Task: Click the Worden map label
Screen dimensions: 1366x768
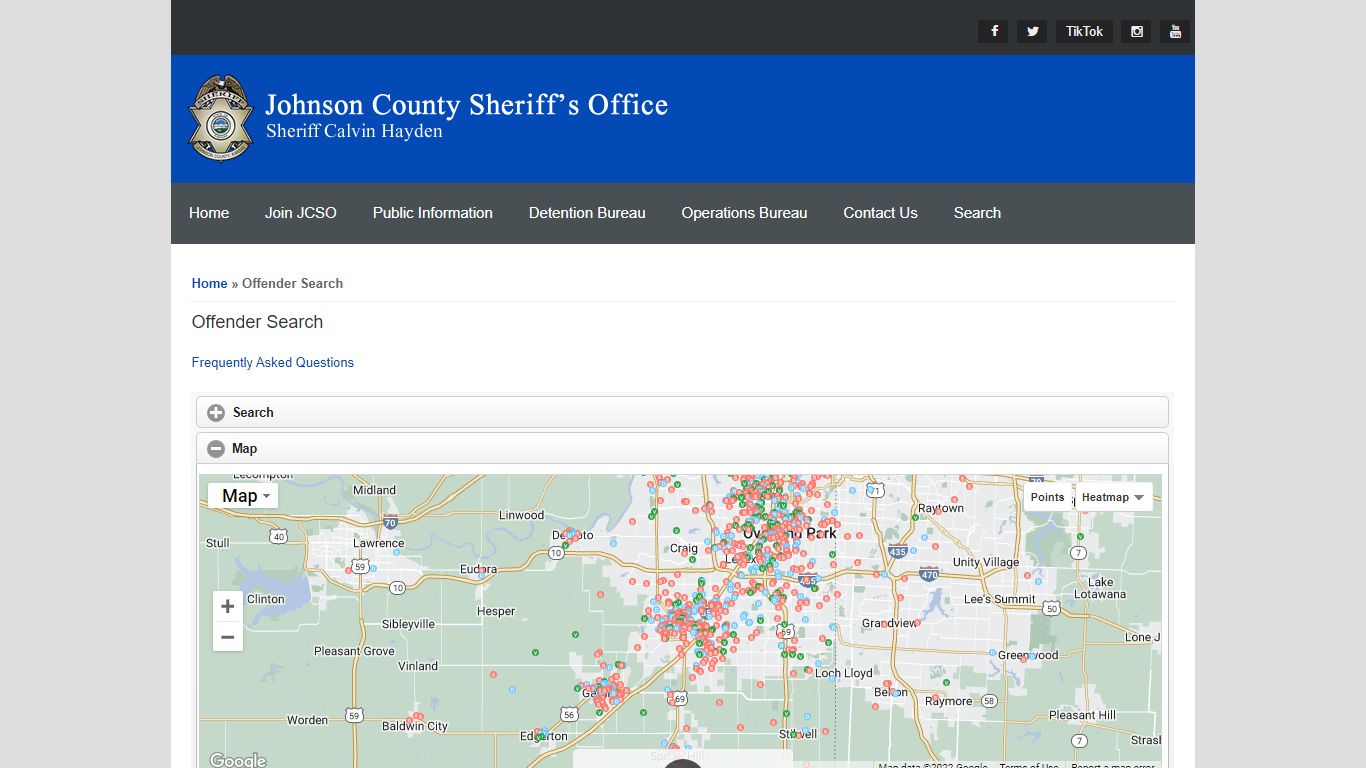Action: [x=307, y=720]
